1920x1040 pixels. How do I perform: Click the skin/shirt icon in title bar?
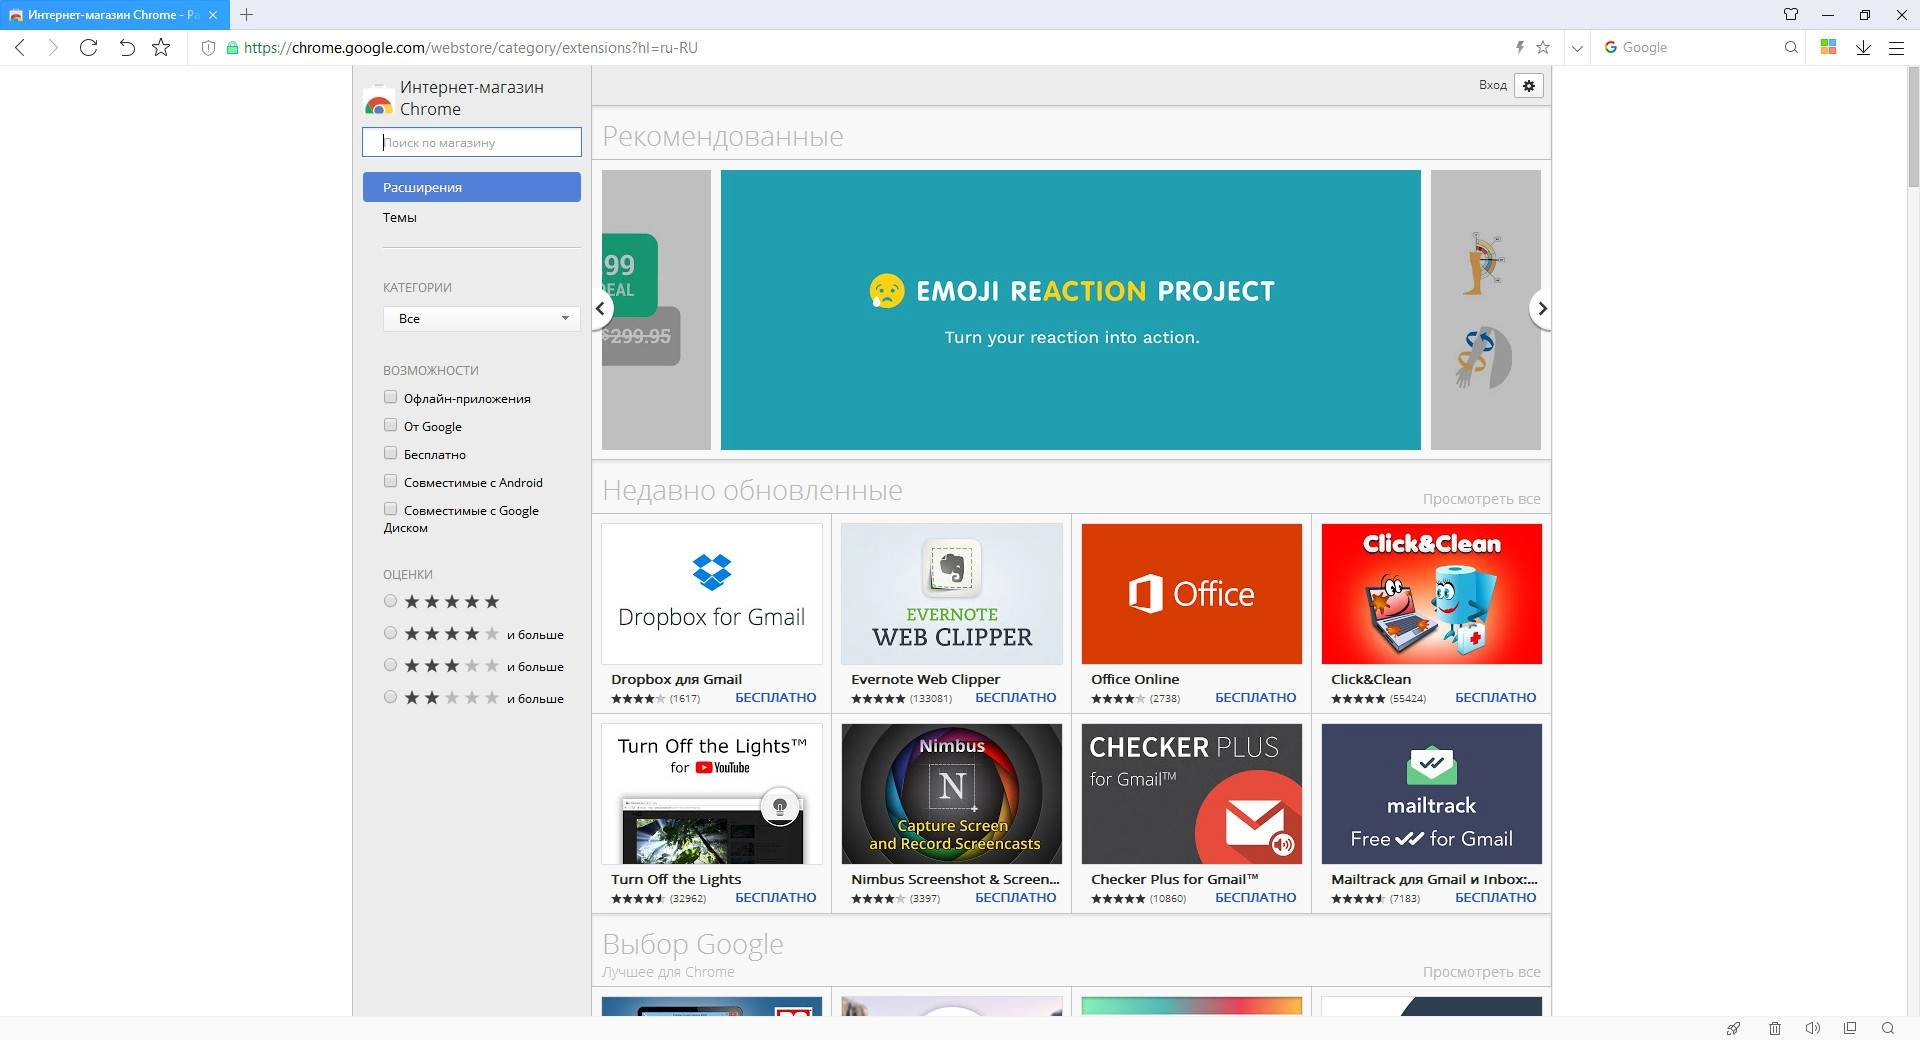1791,14
